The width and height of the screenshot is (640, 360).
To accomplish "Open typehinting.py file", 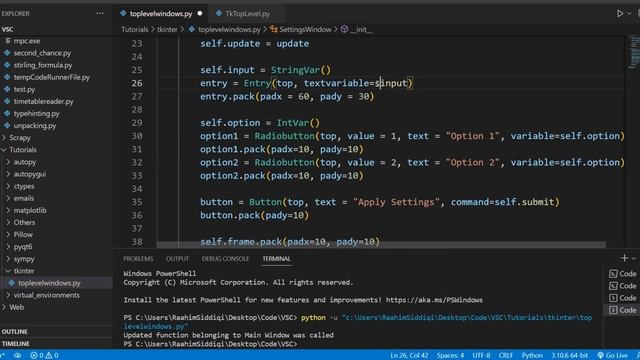I will [x=36, y=113].
